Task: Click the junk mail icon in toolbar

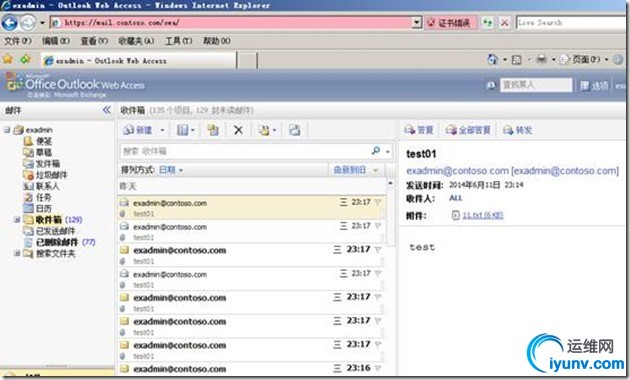Action: (264, 130)
